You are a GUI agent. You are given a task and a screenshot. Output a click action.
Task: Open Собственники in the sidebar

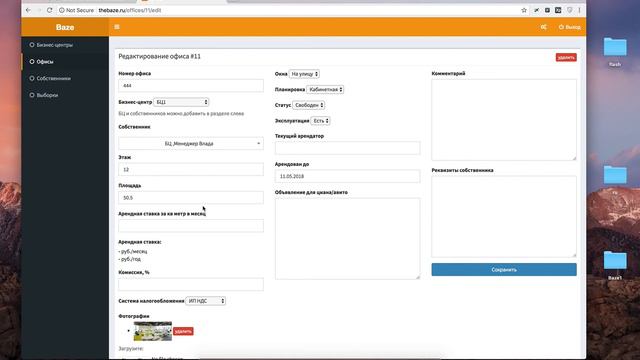53,78
